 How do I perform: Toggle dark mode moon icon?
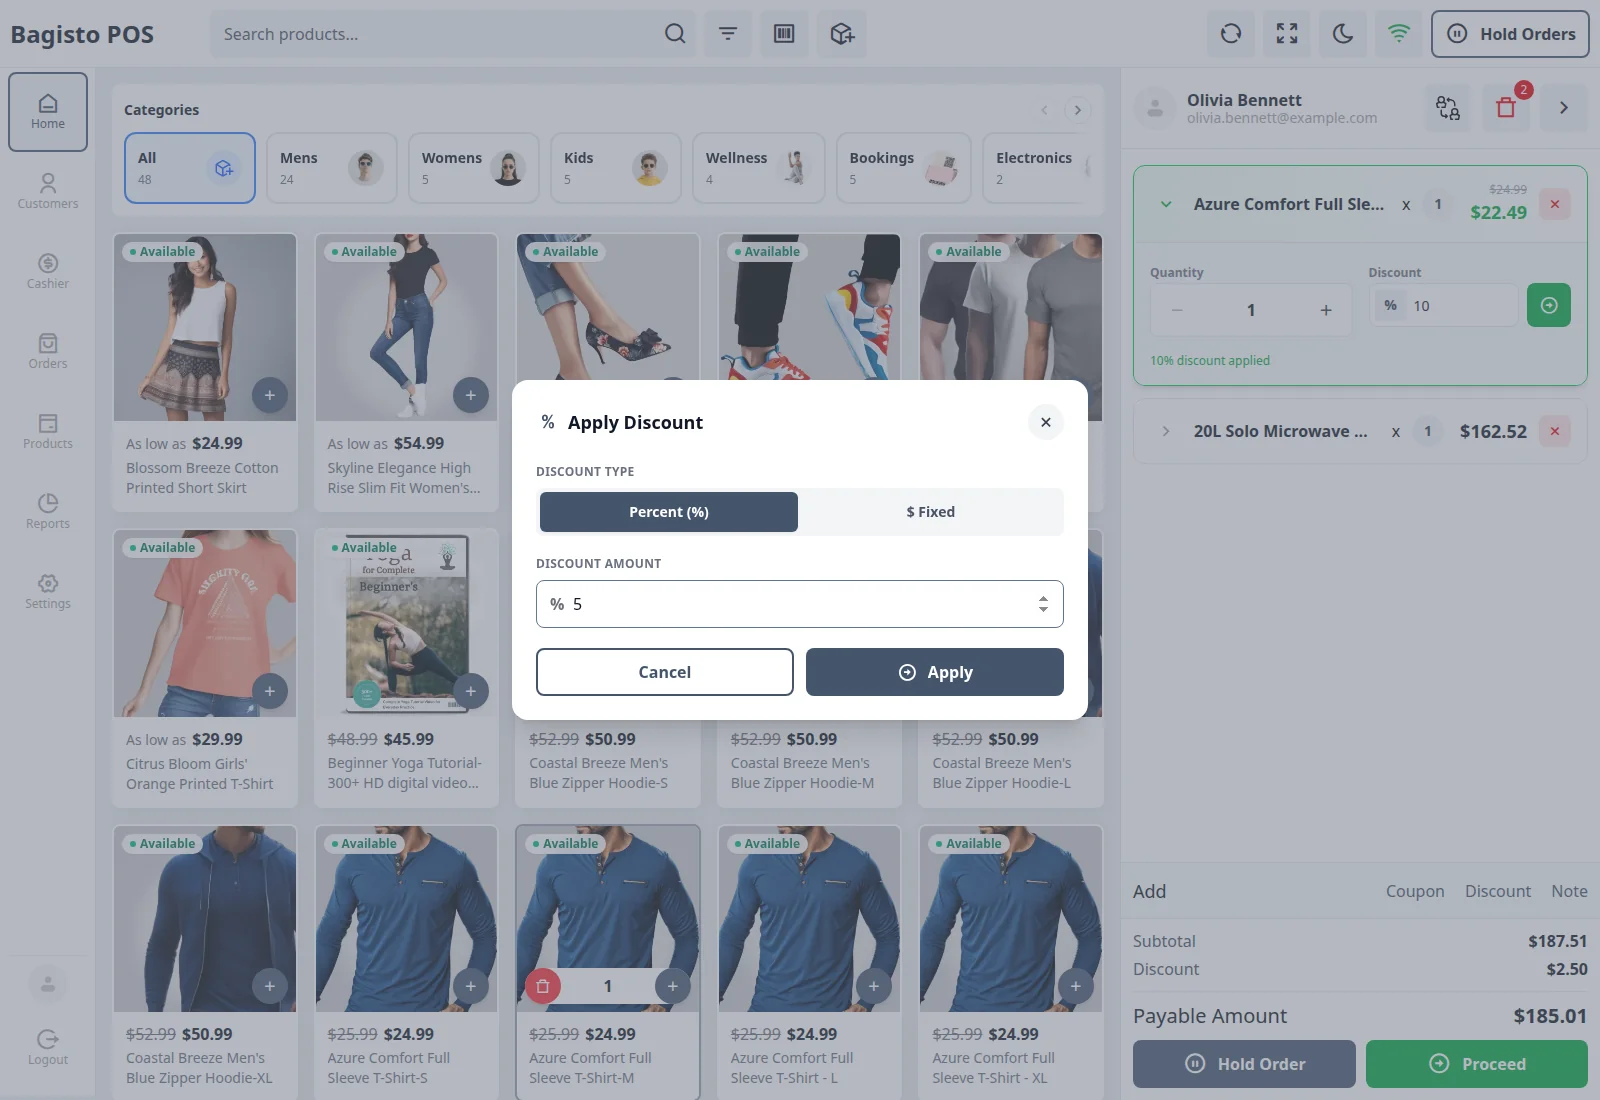coord(1343,34)
